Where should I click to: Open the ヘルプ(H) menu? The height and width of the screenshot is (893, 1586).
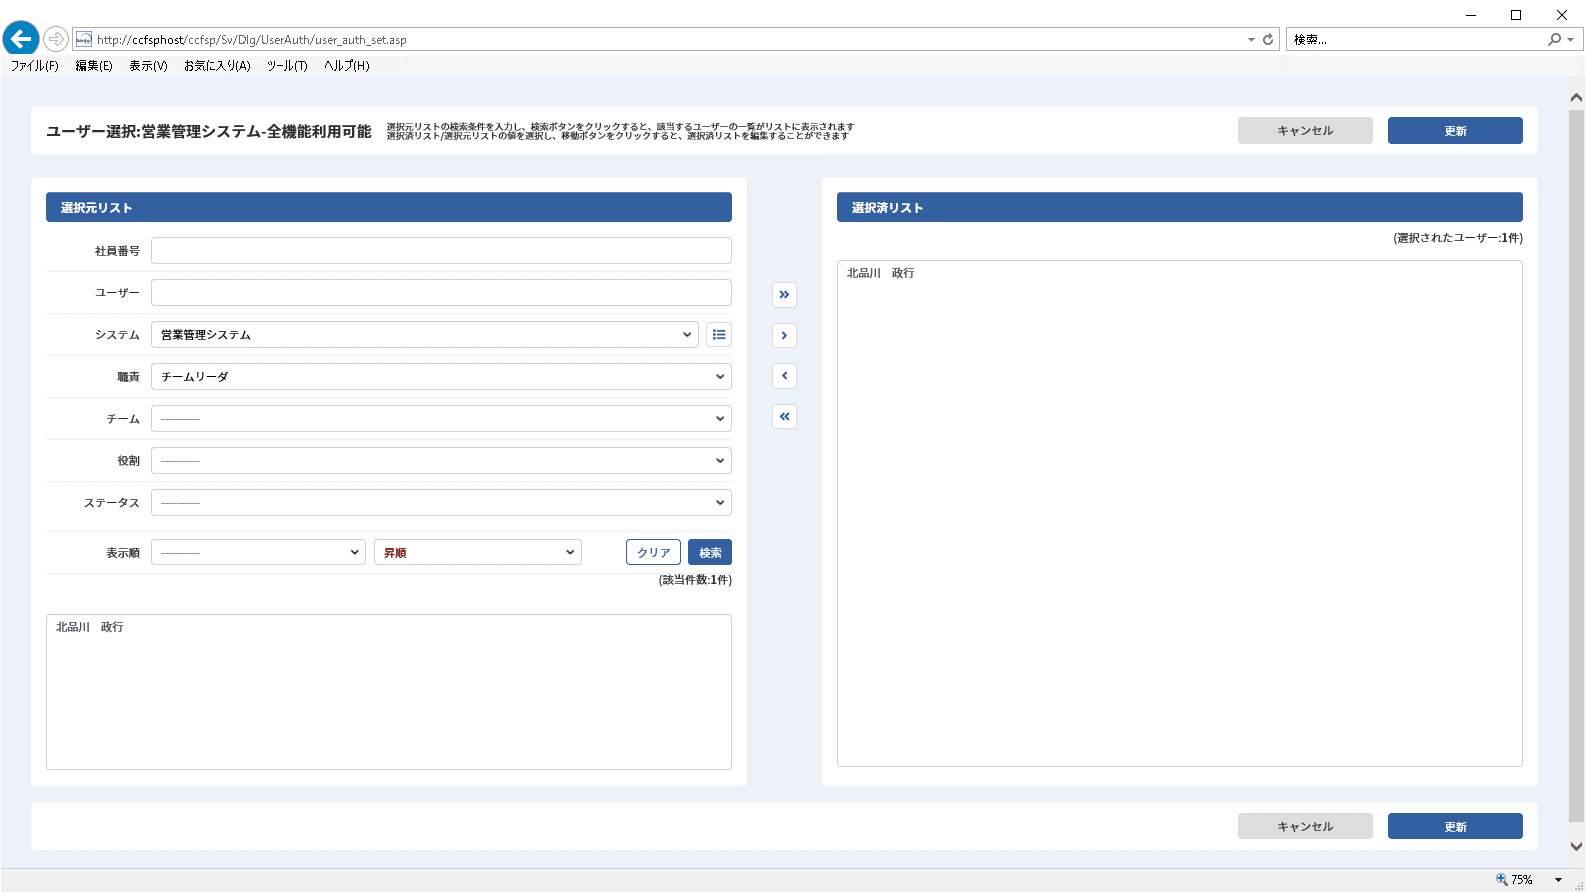click(x=347, y=66)
